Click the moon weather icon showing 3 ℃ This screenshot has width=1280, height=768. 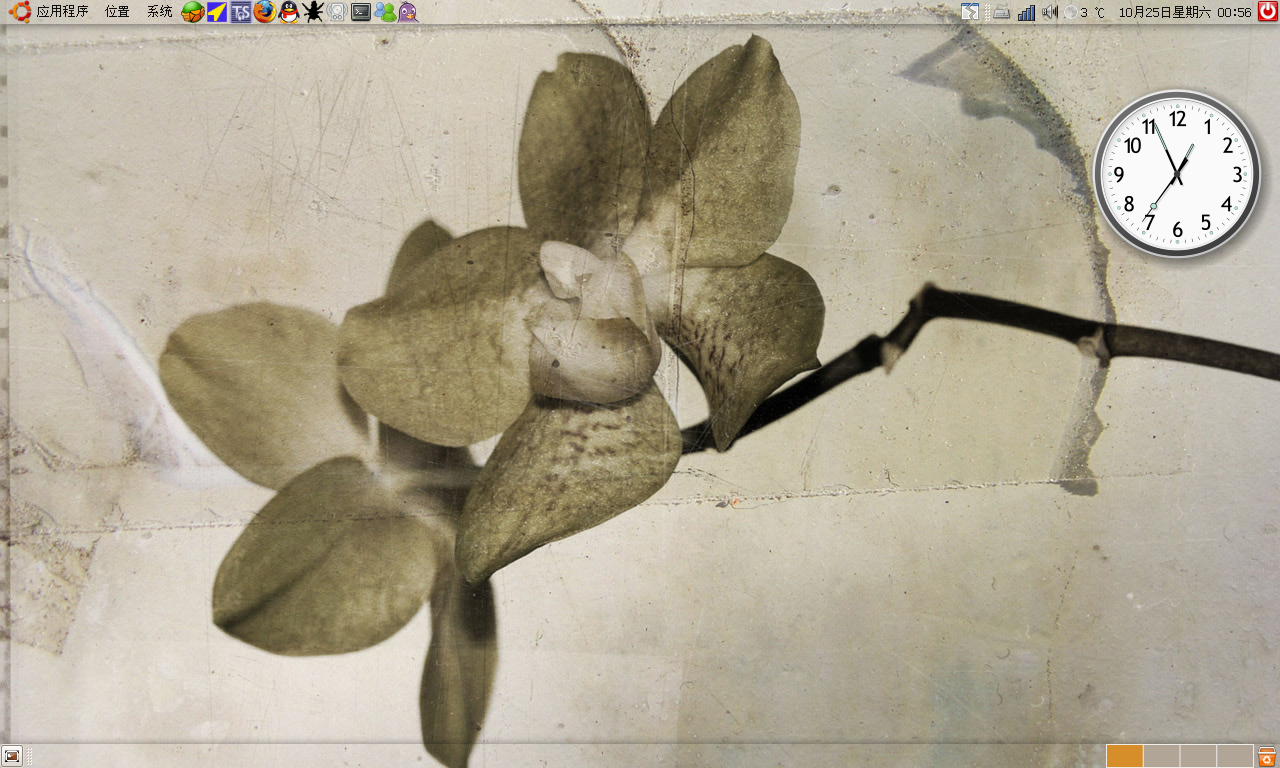[x=1085, y=12]
